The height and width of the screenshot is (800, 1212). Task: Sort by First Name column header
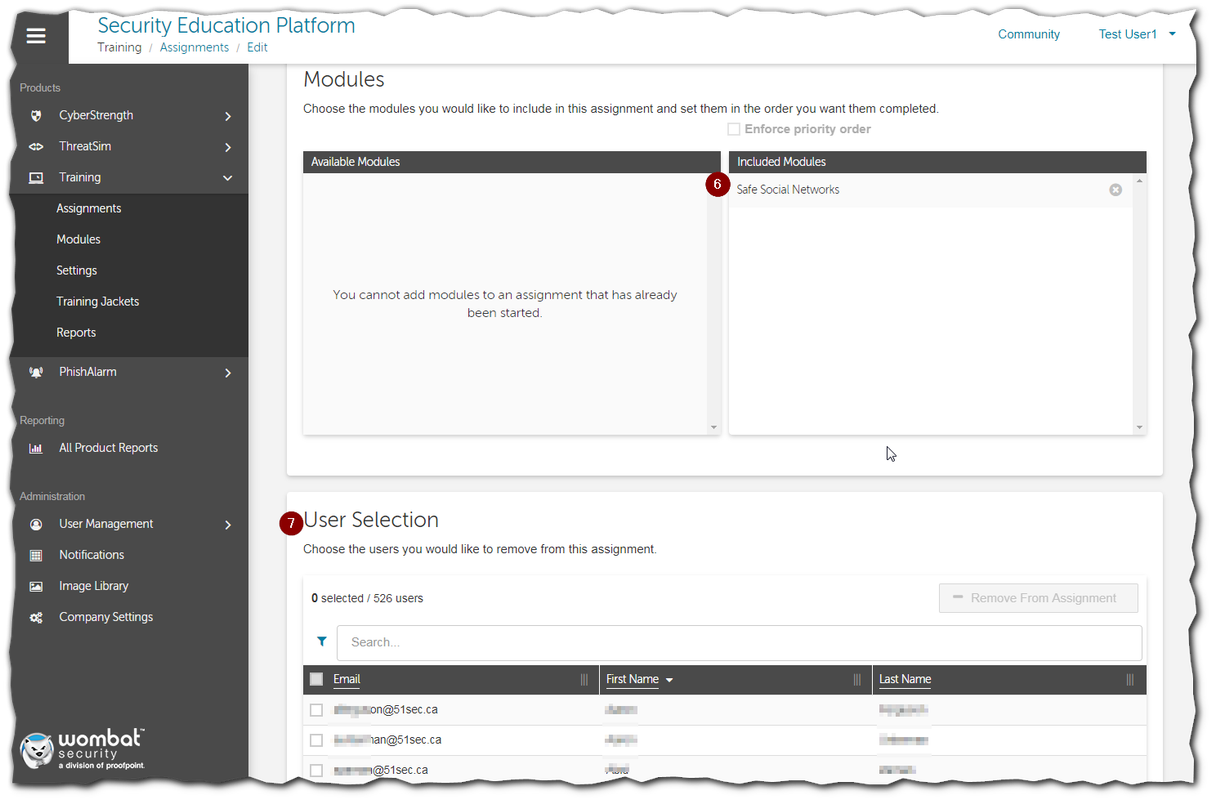[x=633, y=679]
